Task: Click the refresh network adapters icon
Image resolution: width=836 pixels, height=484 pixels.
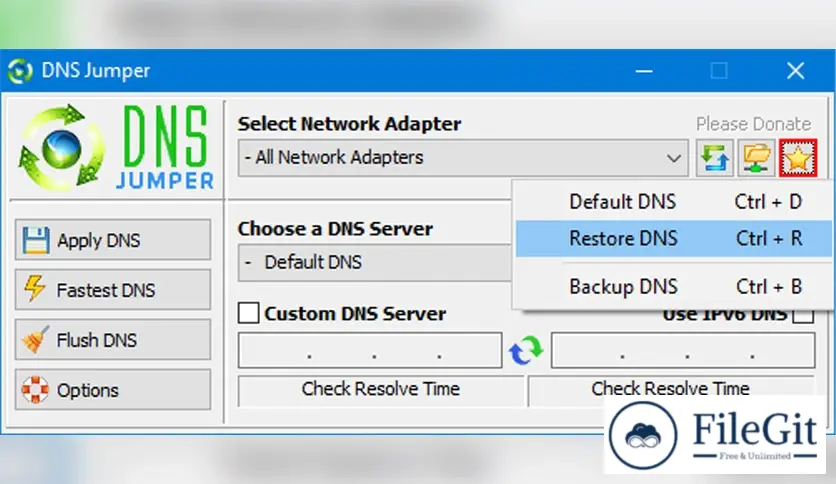Action: pos(714,158)
